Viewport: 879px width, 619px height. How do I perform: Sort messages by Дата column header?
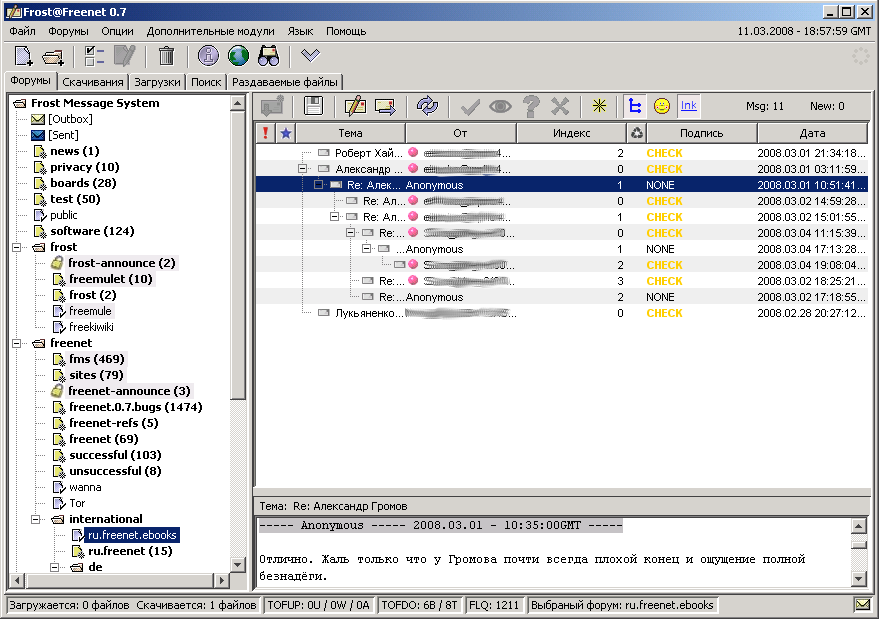click(x=811, y=133)
